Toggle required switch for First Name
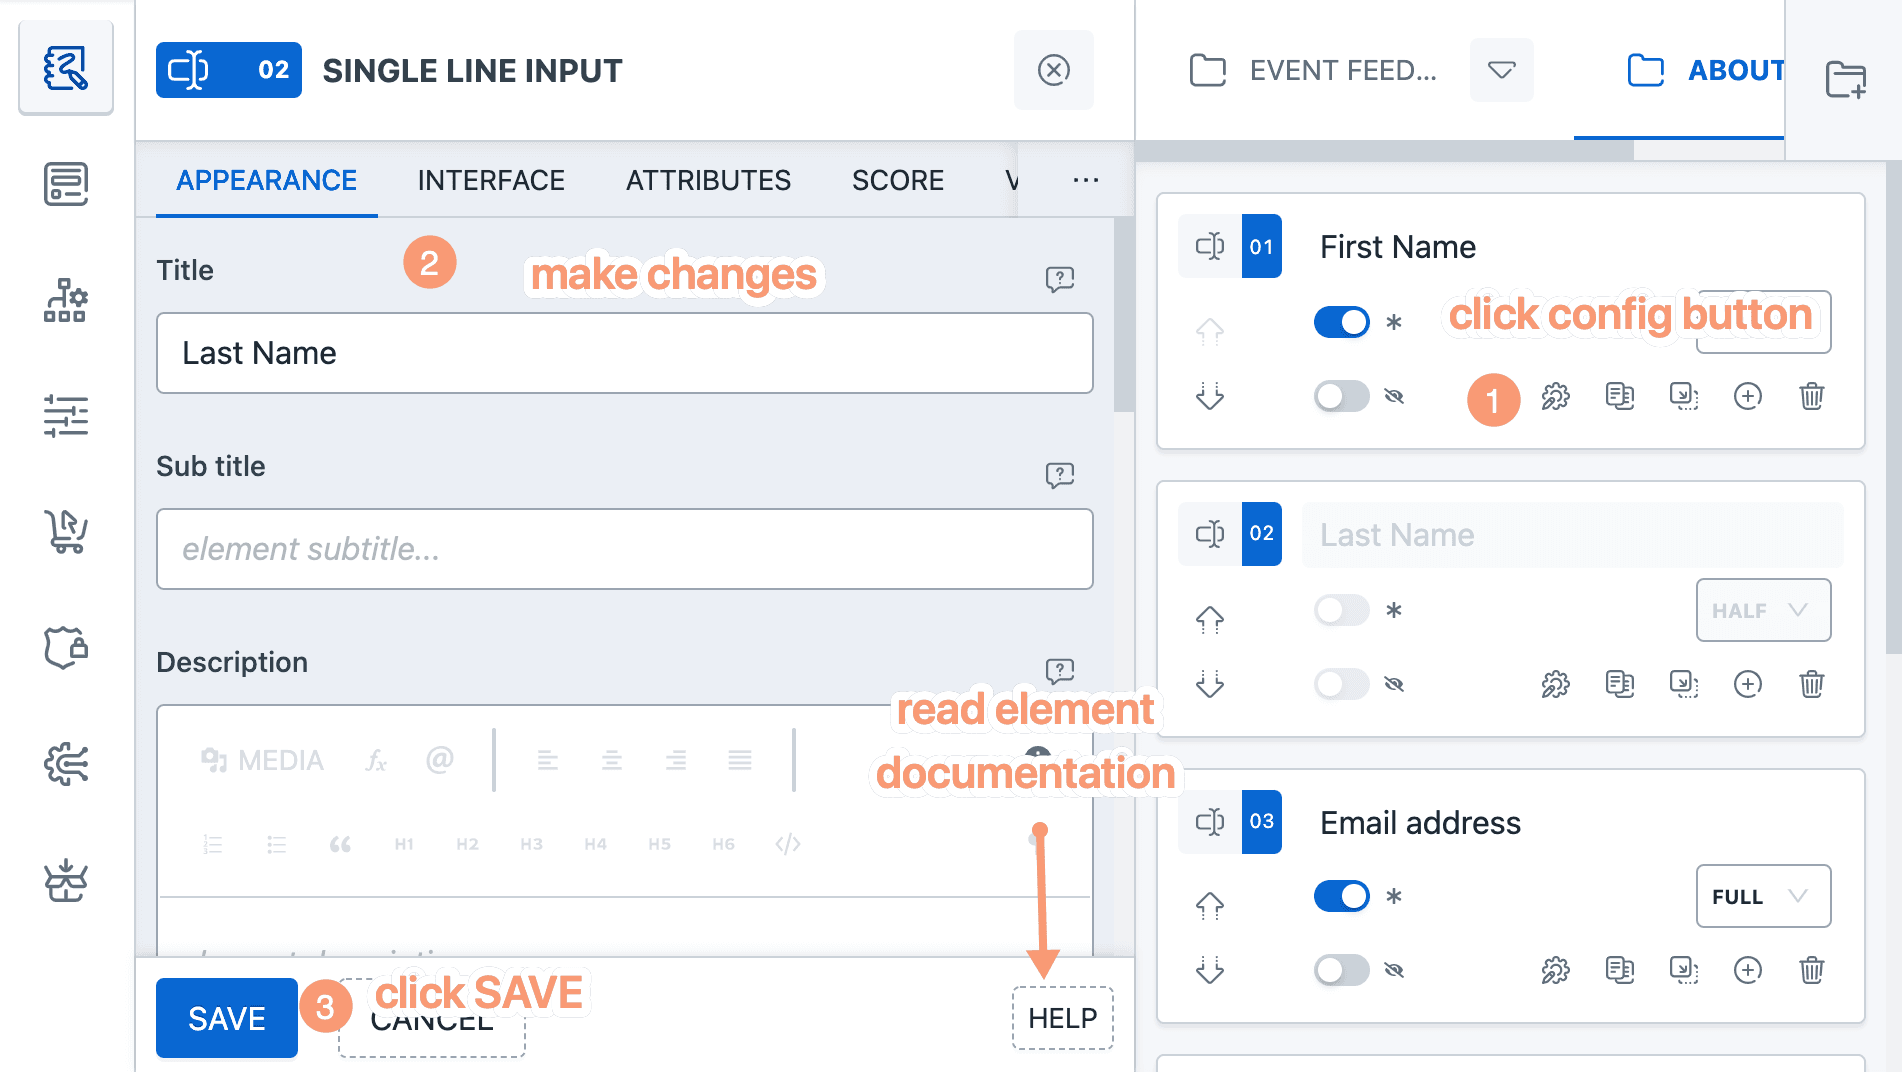1902x1072 pixels. point(1342,322)
